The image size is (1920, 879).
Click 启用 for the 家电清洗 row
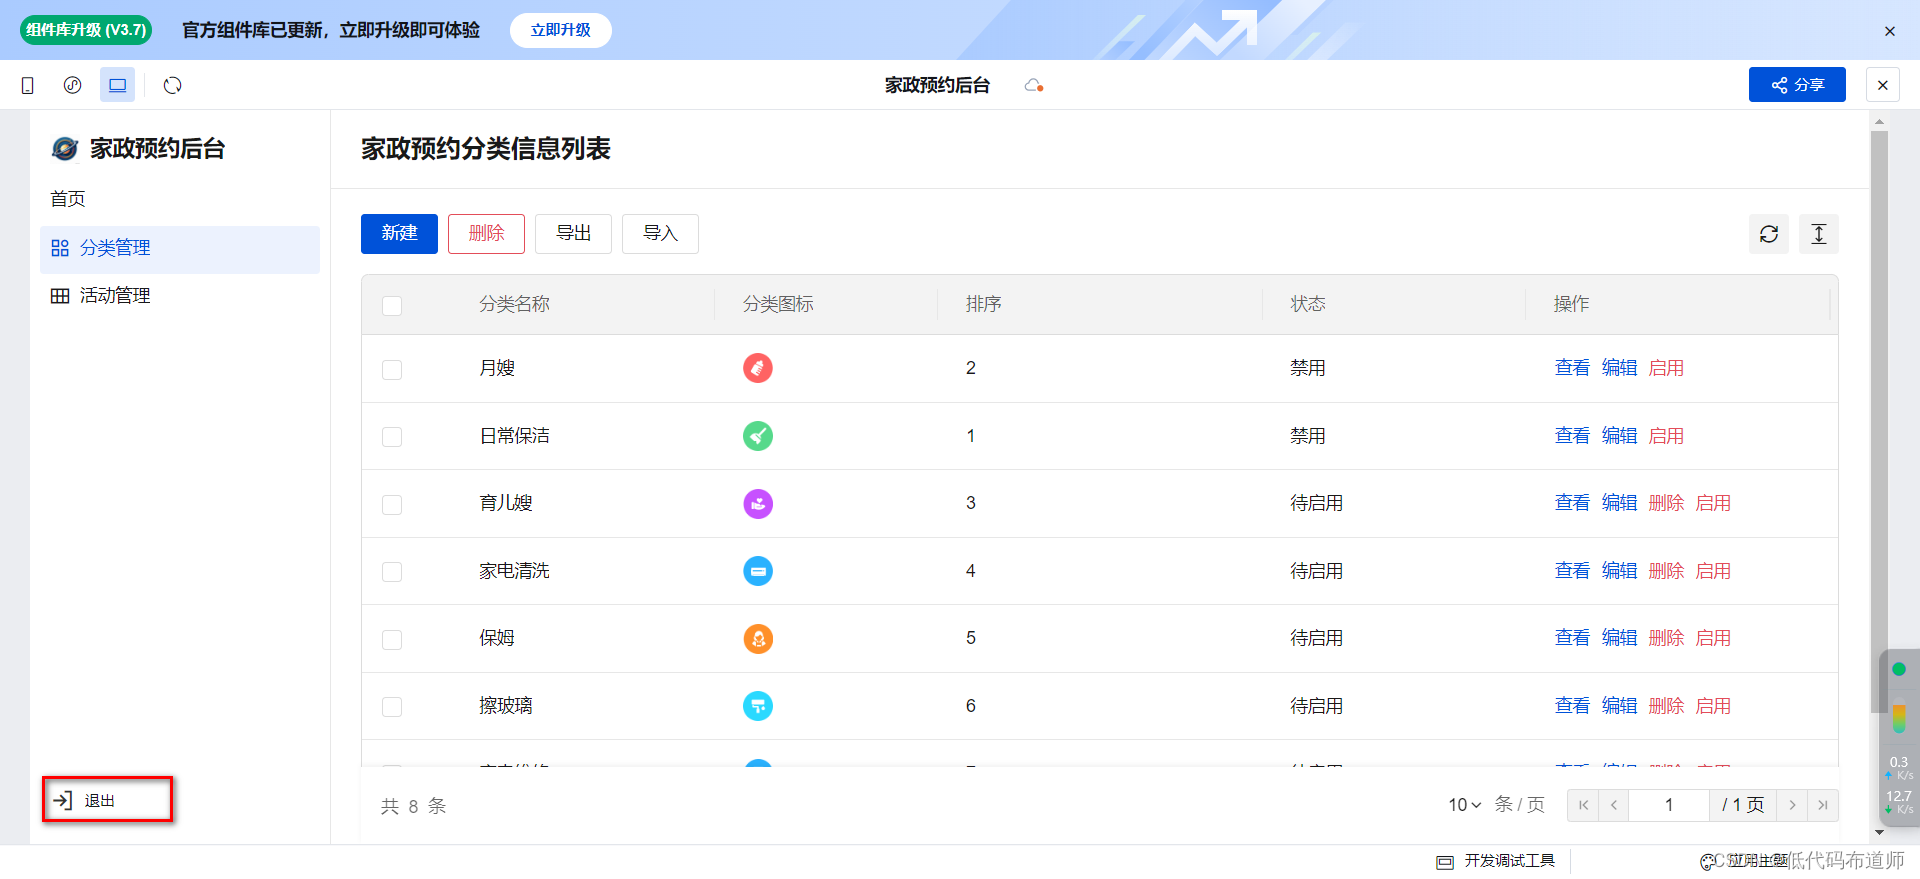coord(1713,571)
